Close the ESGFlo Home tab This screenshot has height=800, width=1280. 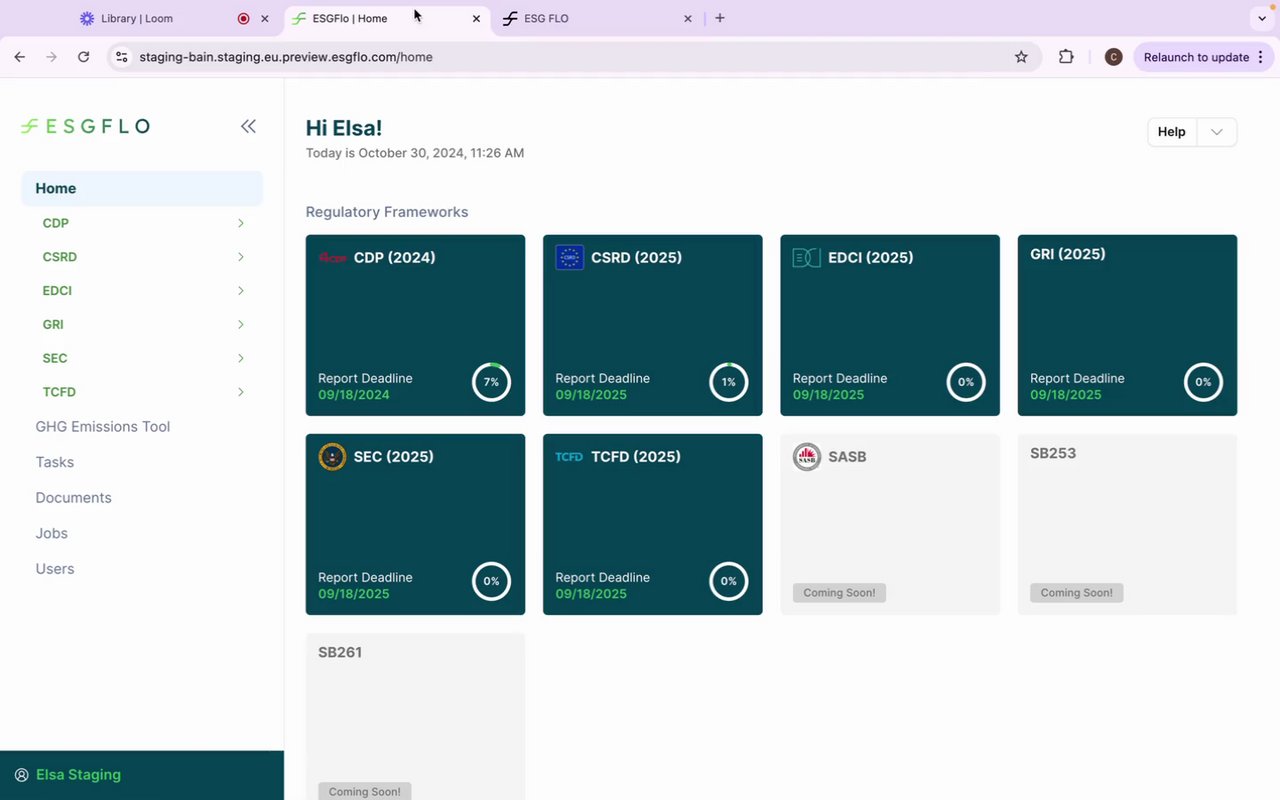476,18
